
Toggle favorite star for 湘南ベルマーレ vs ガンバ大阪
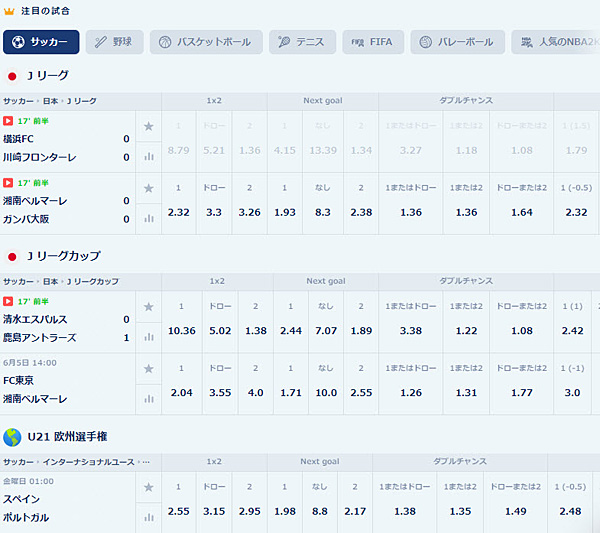(148, 188)
